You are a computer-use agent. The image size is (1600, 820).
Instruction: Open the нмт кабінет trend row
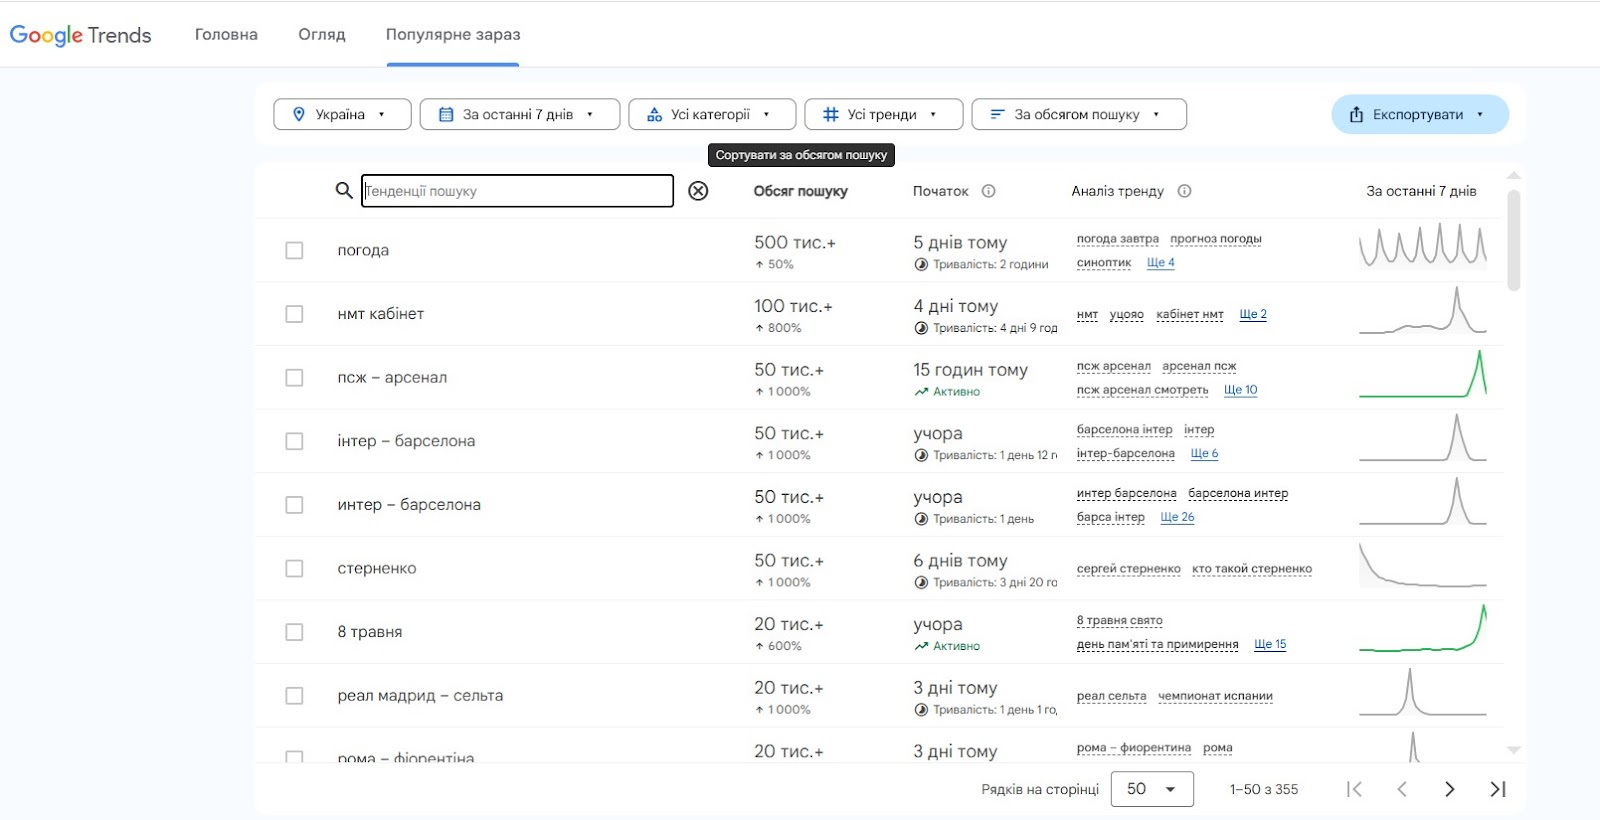point(880,314)
